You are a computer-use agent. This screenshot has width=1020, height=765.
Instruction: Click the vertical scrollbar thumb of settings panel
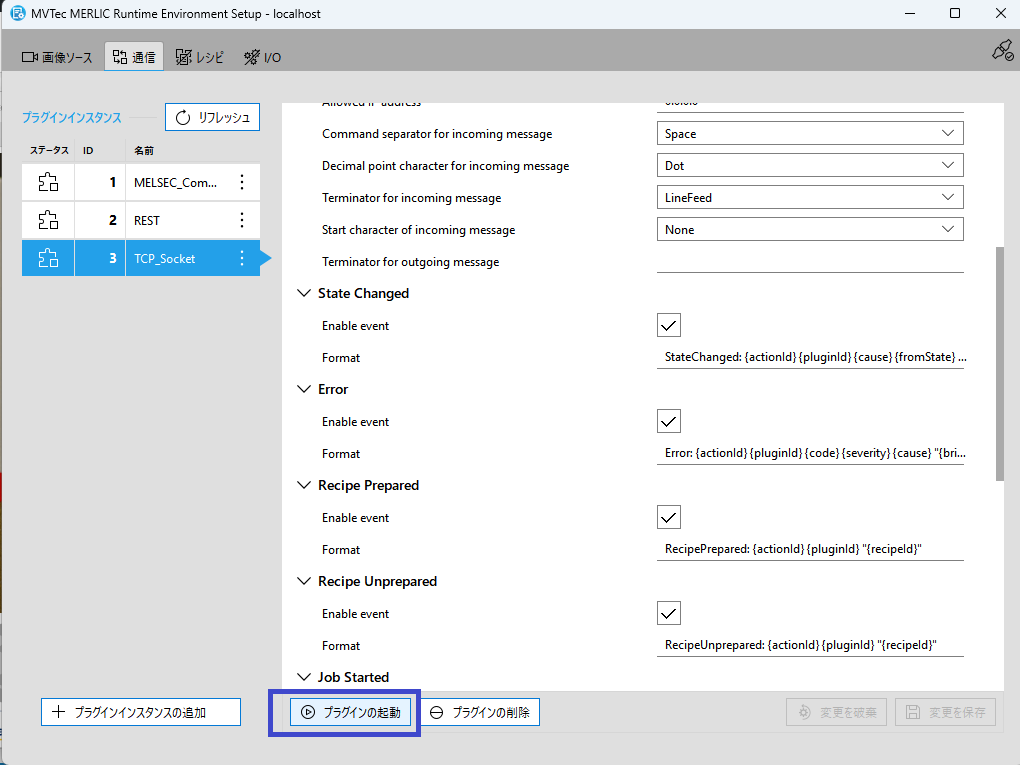tap(1000, 364)
